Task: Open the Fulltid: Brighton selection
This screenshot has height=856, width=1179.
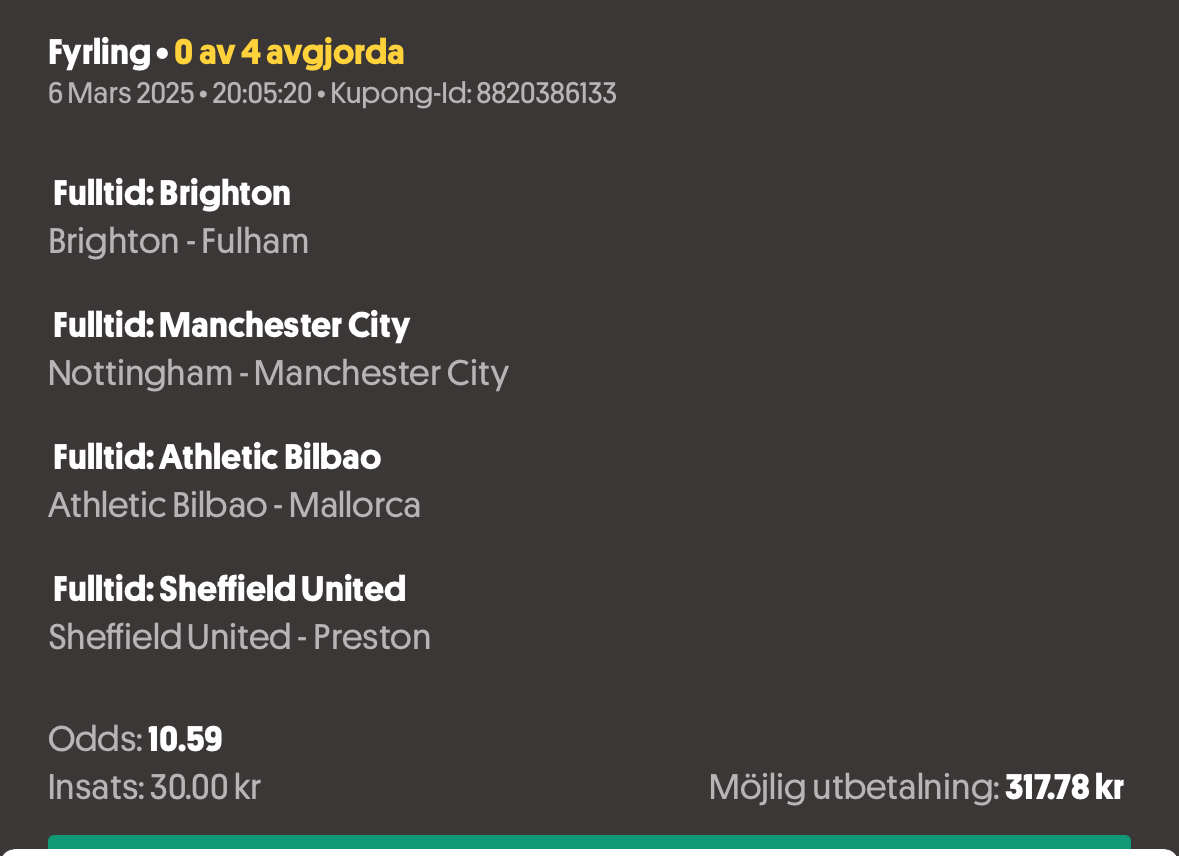Action: point(171,193)
